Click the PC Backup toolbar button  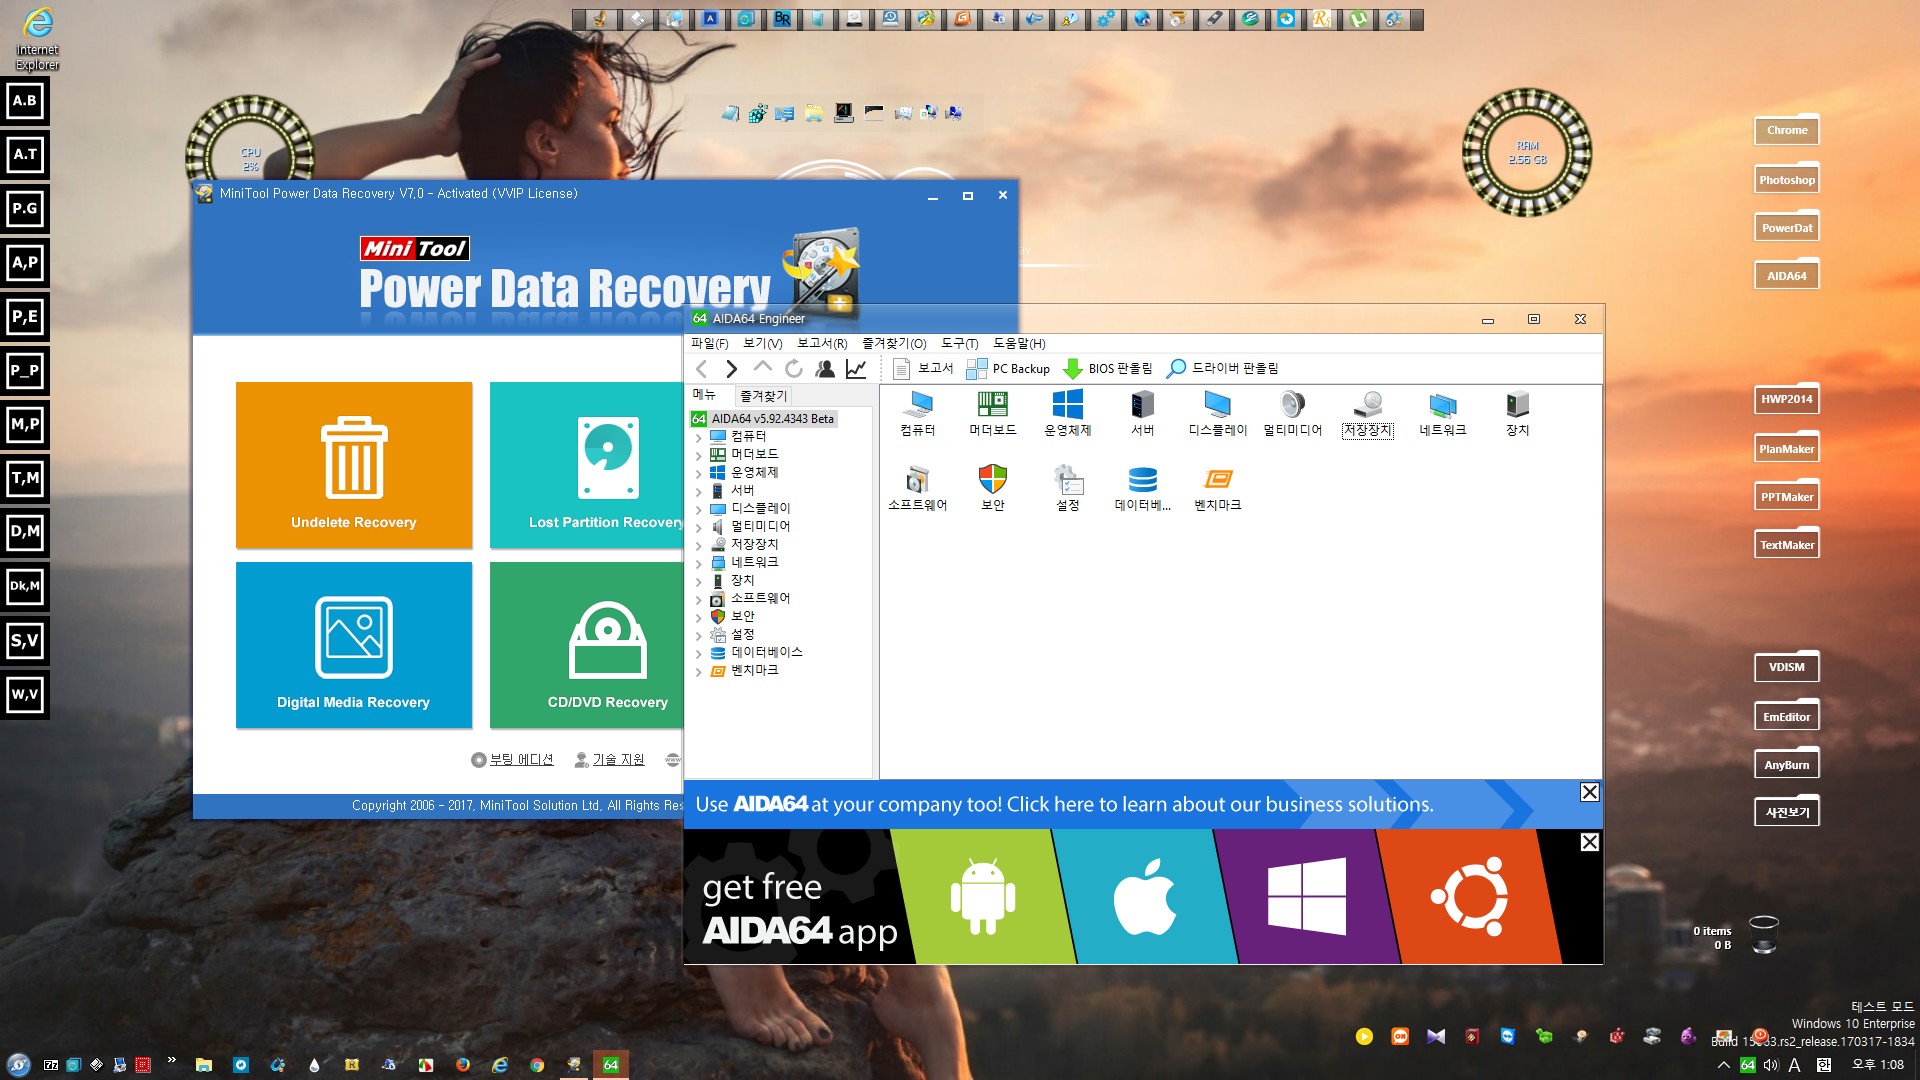click(x=1009, y=369)
